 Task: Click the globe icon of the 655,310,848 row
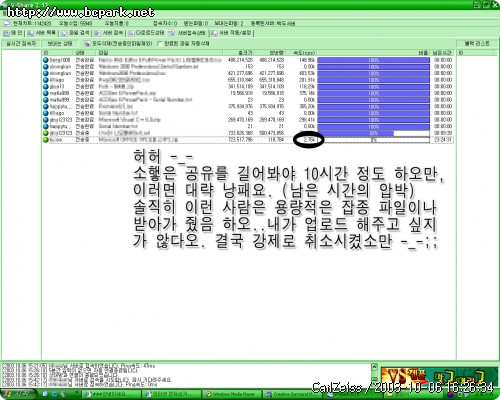46,80
